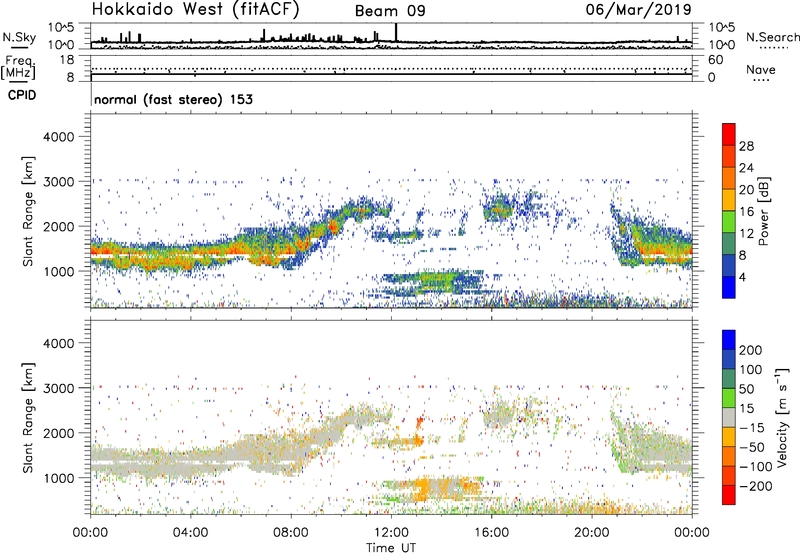Click 'normal (fast stereo) 153' text

click(x=173, y=99)
